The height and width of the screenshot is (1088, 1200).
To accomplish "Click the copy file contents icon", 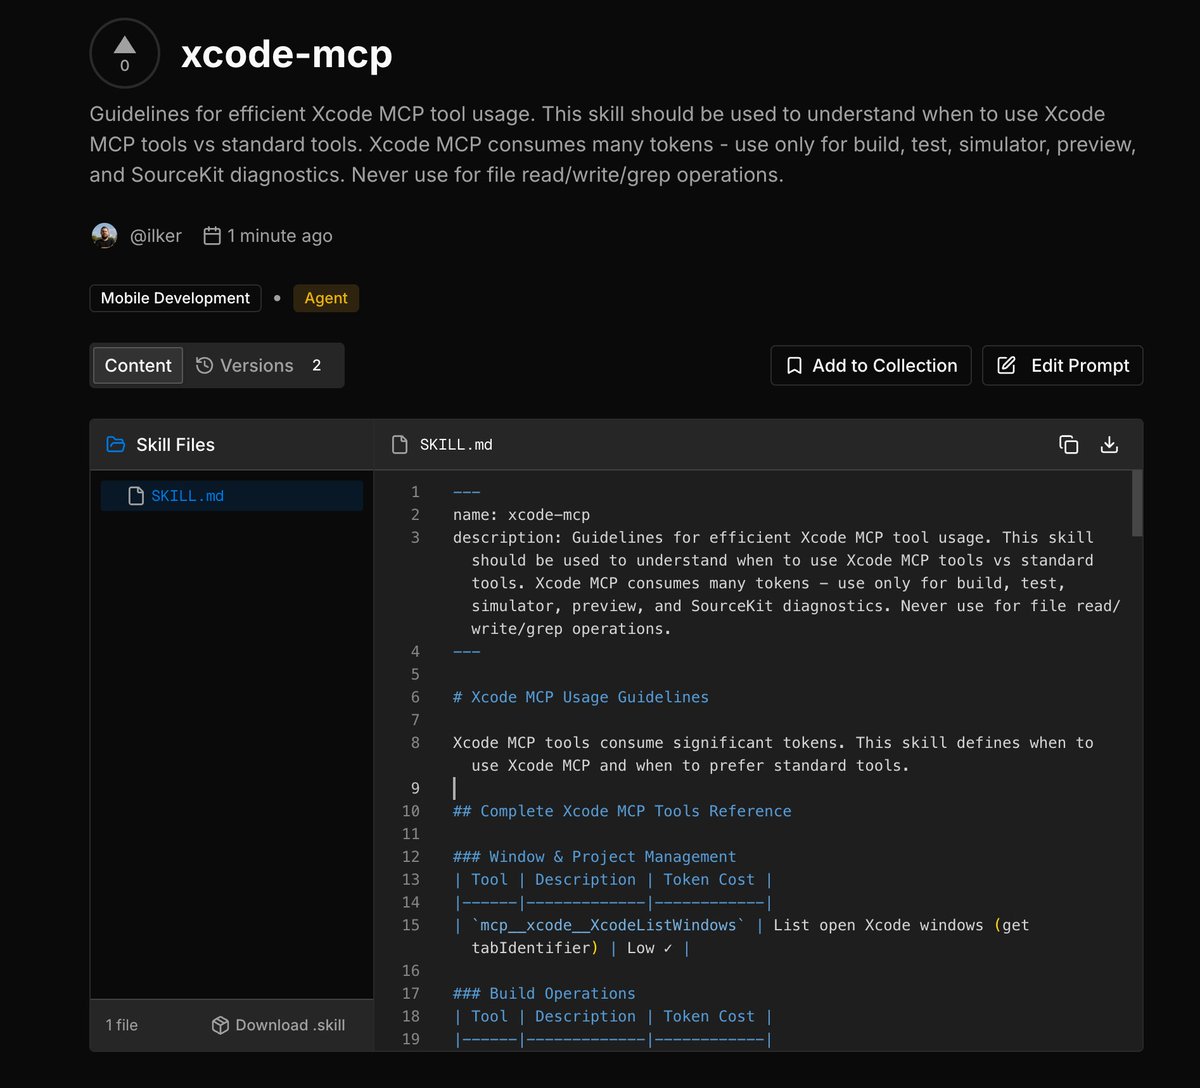I will tap(1068, 445).
